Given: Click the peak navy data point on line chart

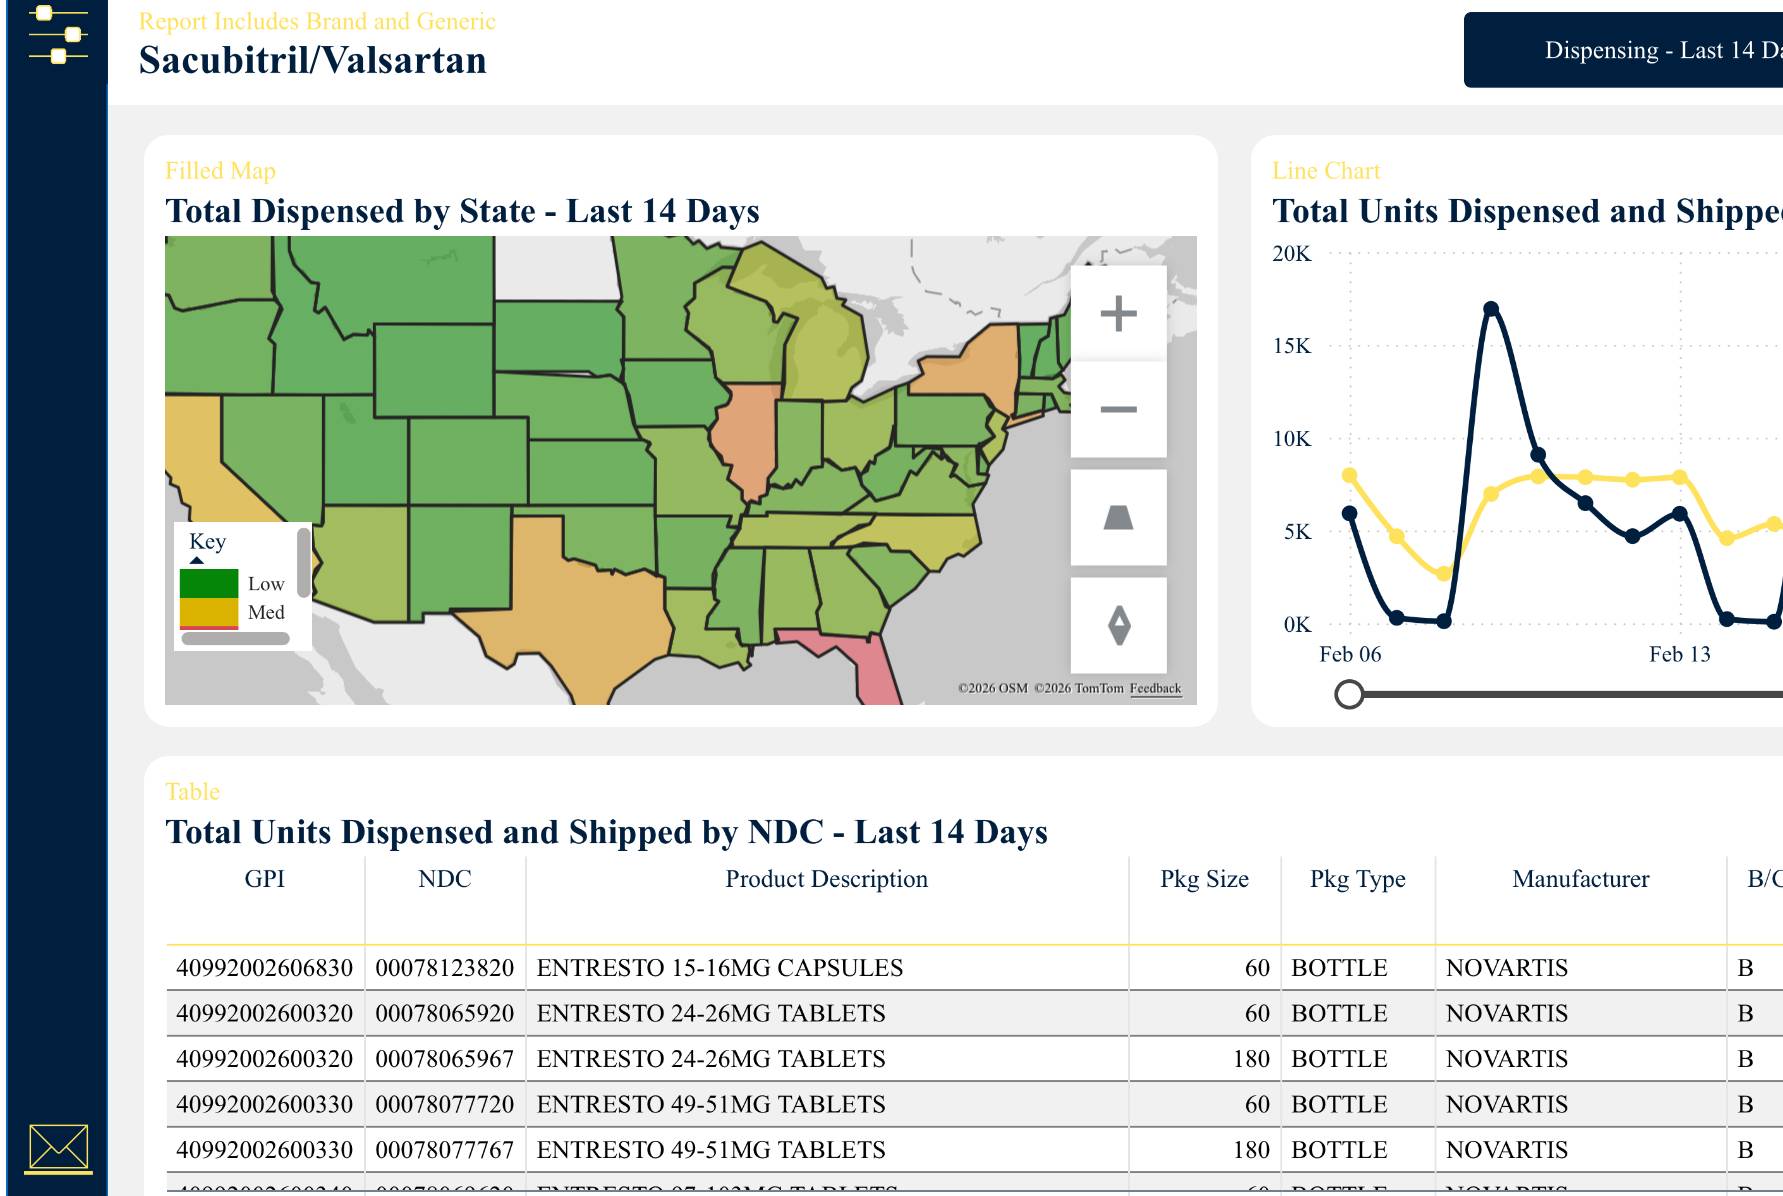Looking at the screenshot, I should pos(1491,308).
